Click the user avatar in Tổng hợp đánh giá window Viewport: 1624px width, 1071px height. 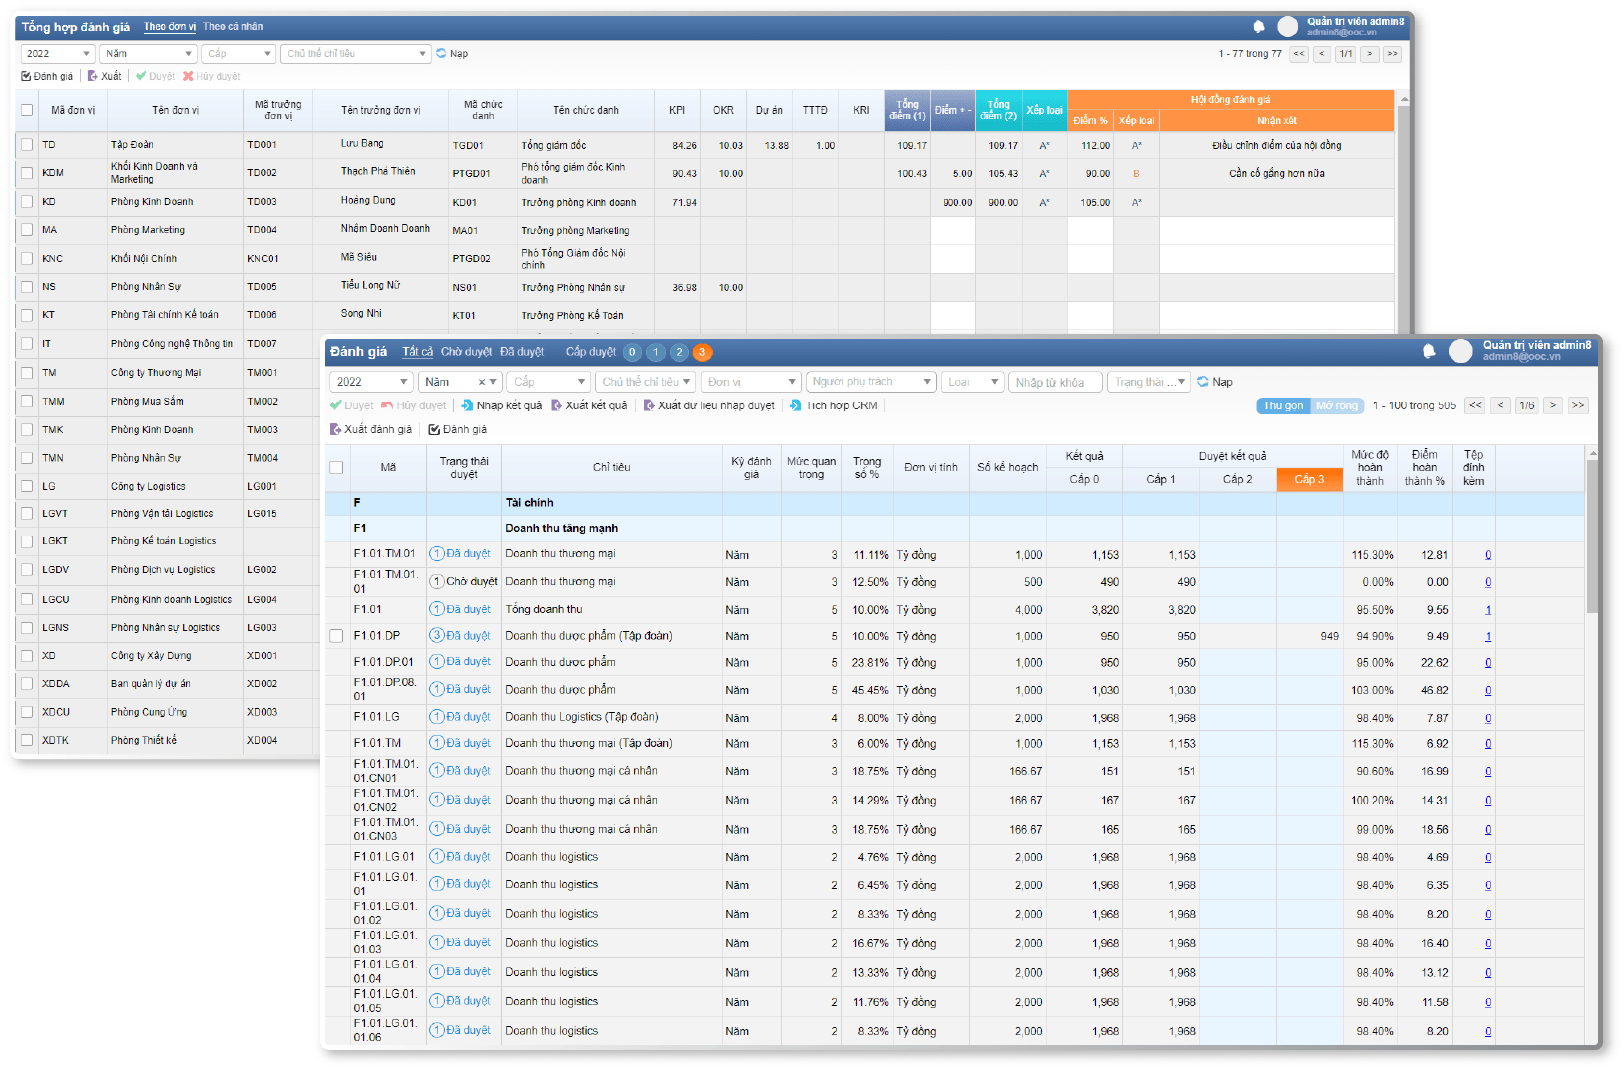click(x=1288, y=27)
